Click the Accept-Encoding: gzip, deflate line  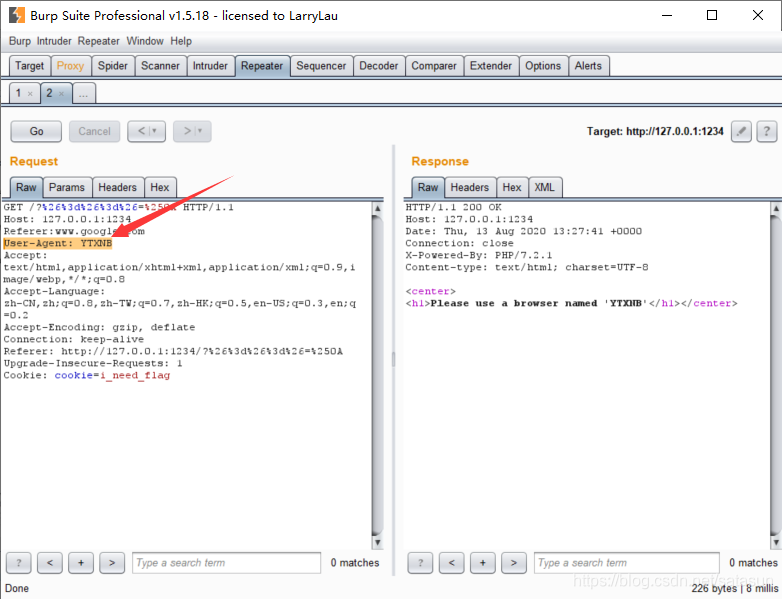point(99,327)
